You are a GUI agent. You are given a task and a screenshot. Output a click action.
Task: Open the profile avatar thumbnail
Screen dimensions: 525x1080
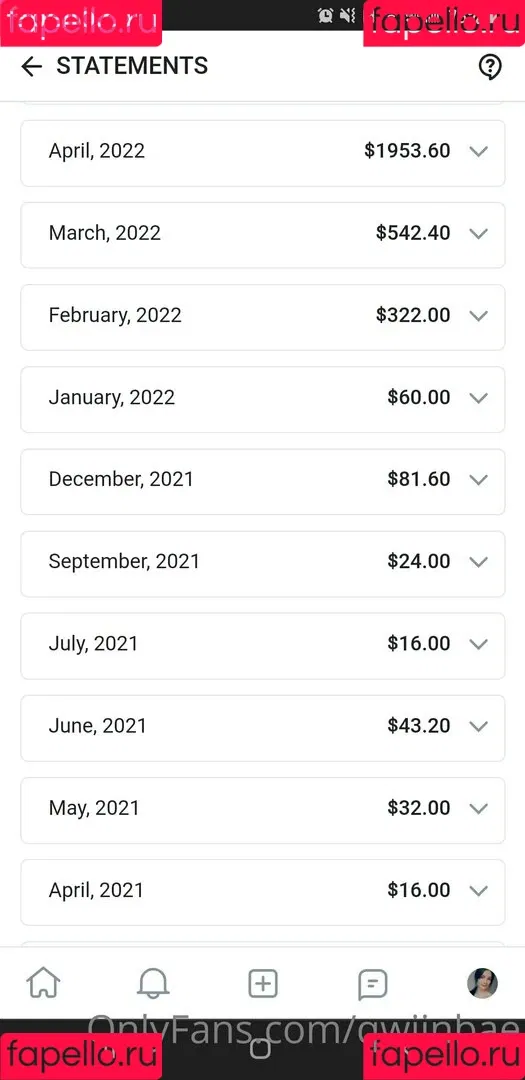tap(482, 983)
